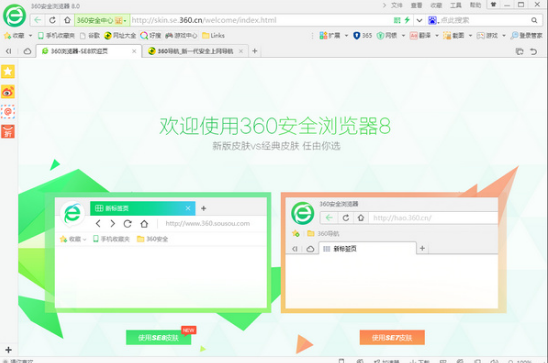Go to the home page via house icon

67,20
